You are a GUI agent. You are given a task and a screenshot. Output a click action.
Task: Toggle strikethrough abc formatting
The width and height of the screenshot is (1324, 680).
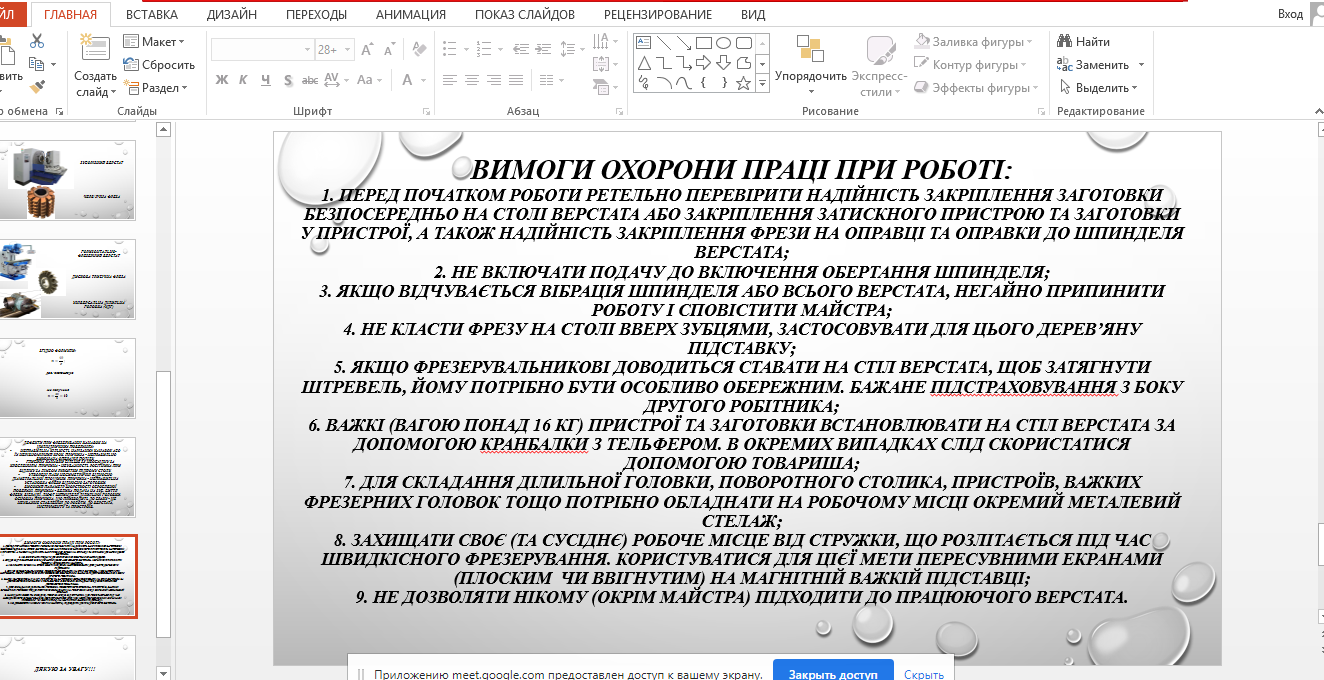point(310,80)
